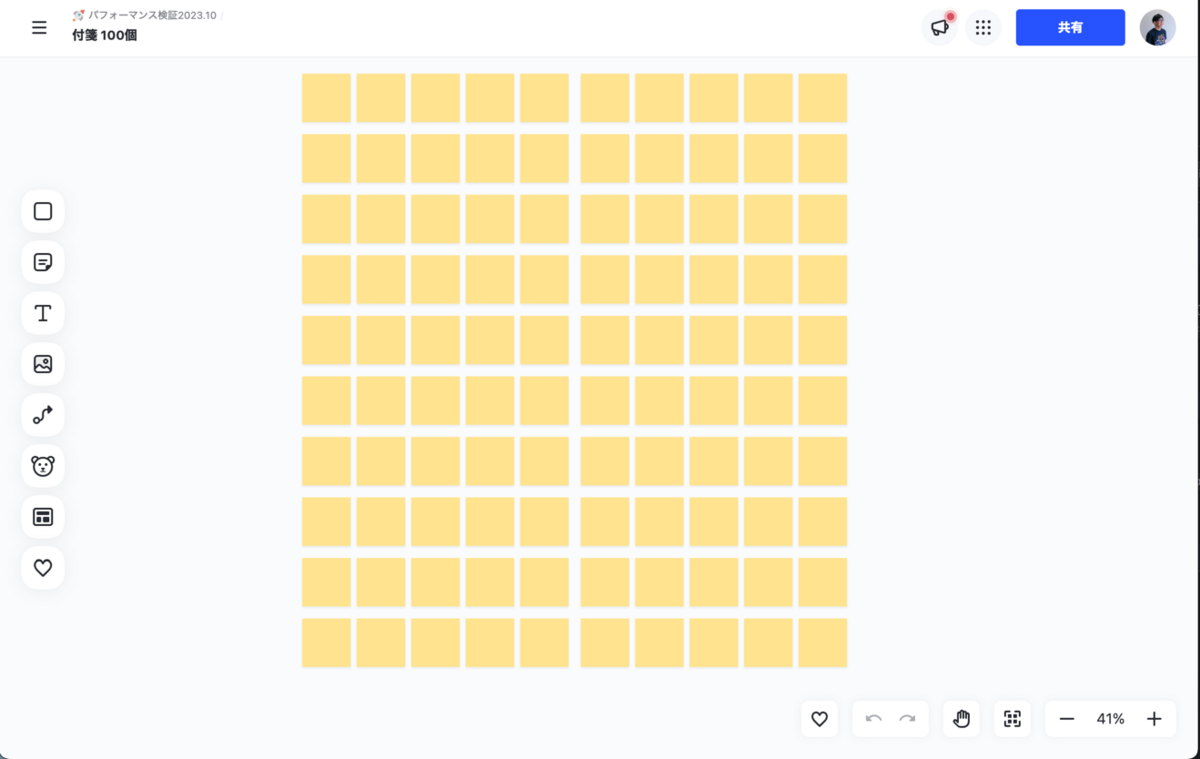Select the Shape tool
Viewport: 1200px width, 759px height.
click(x=43, y=211)
